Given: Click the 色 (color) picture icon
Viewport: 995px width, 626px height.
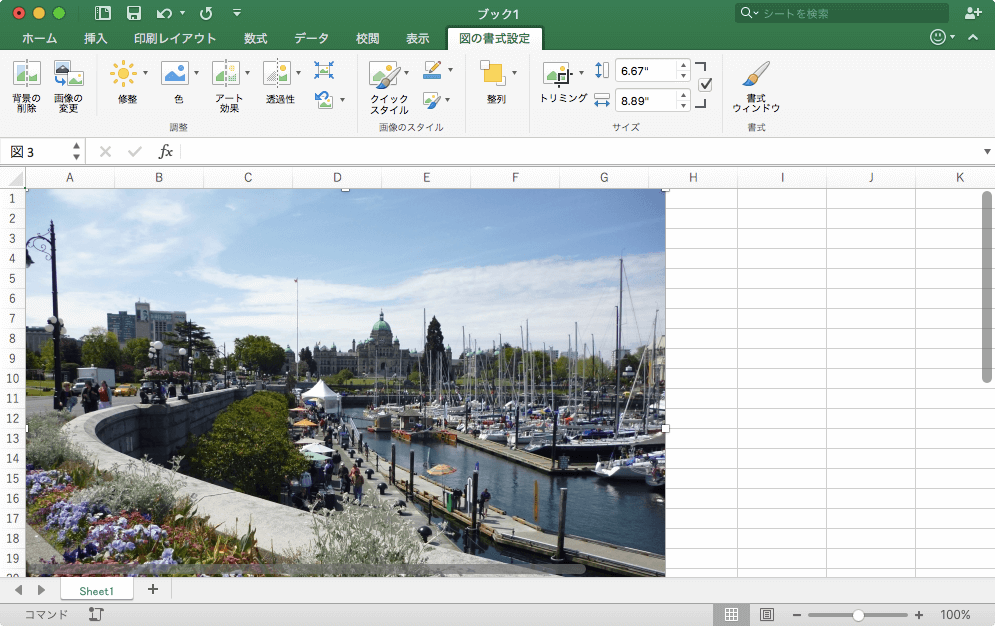Looking at the screenshot, I should pyautogui.click(x=175, y=74).
